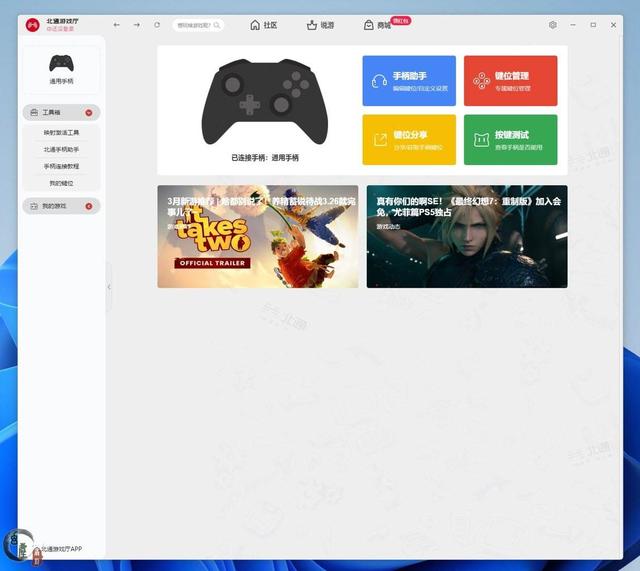This screenshot has height=571, width=640.
Task: Refresh the page with the reload icon
Action: (157, 25)
